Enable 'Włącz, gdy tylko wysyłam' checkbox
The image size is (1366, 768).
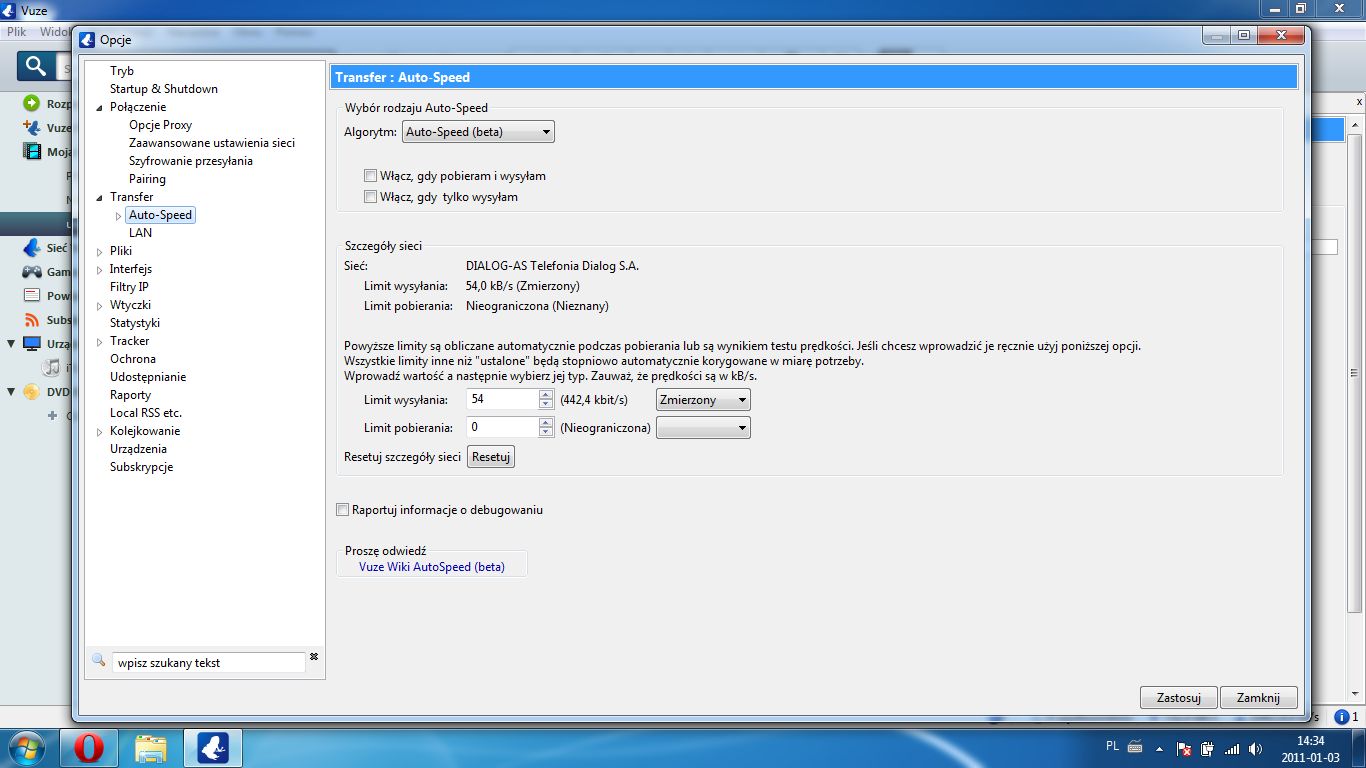(x=371, y=197)
